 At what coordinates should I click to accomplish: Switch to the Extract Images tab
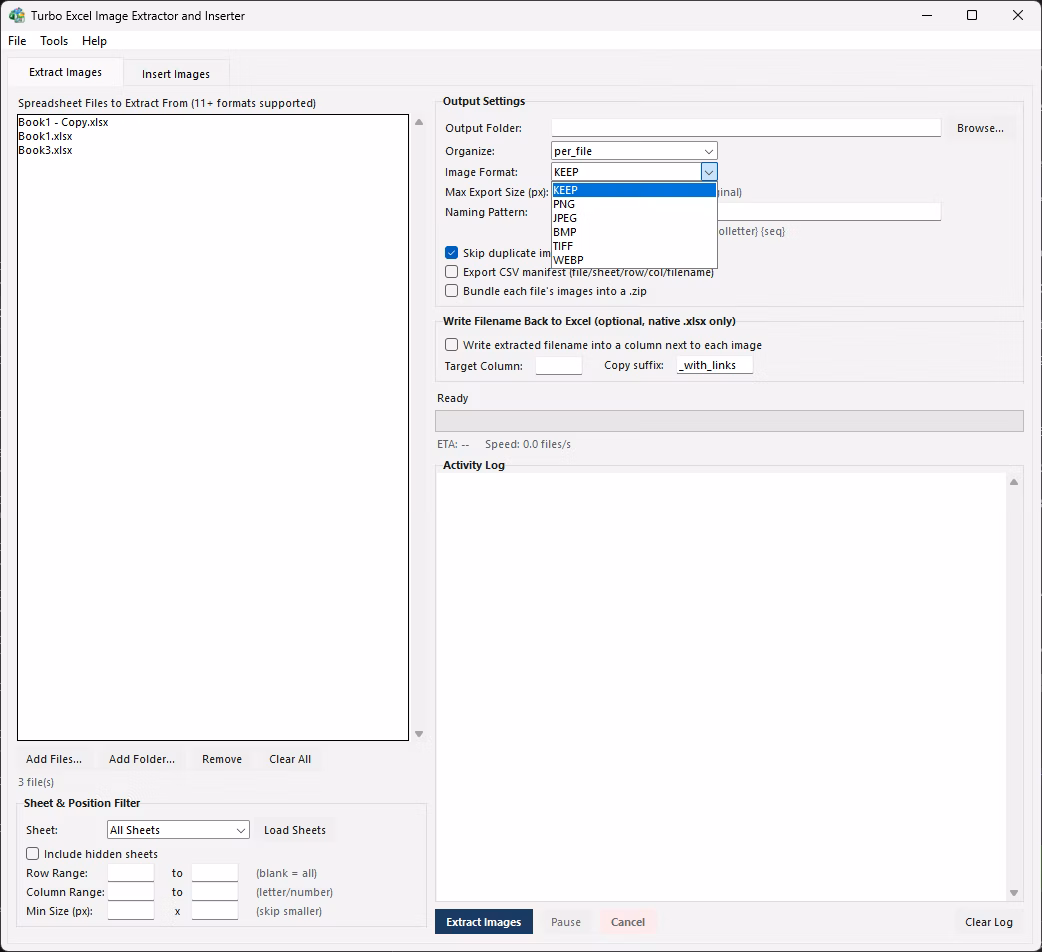[x=66, y=72]
